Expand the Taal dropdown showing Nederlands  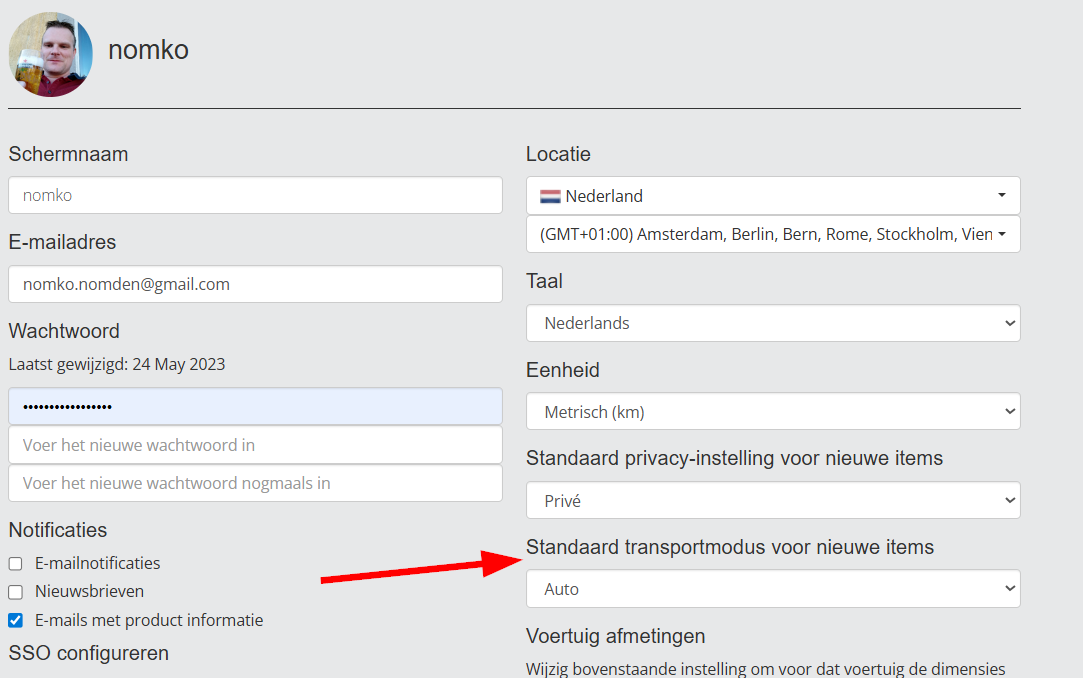772,323
